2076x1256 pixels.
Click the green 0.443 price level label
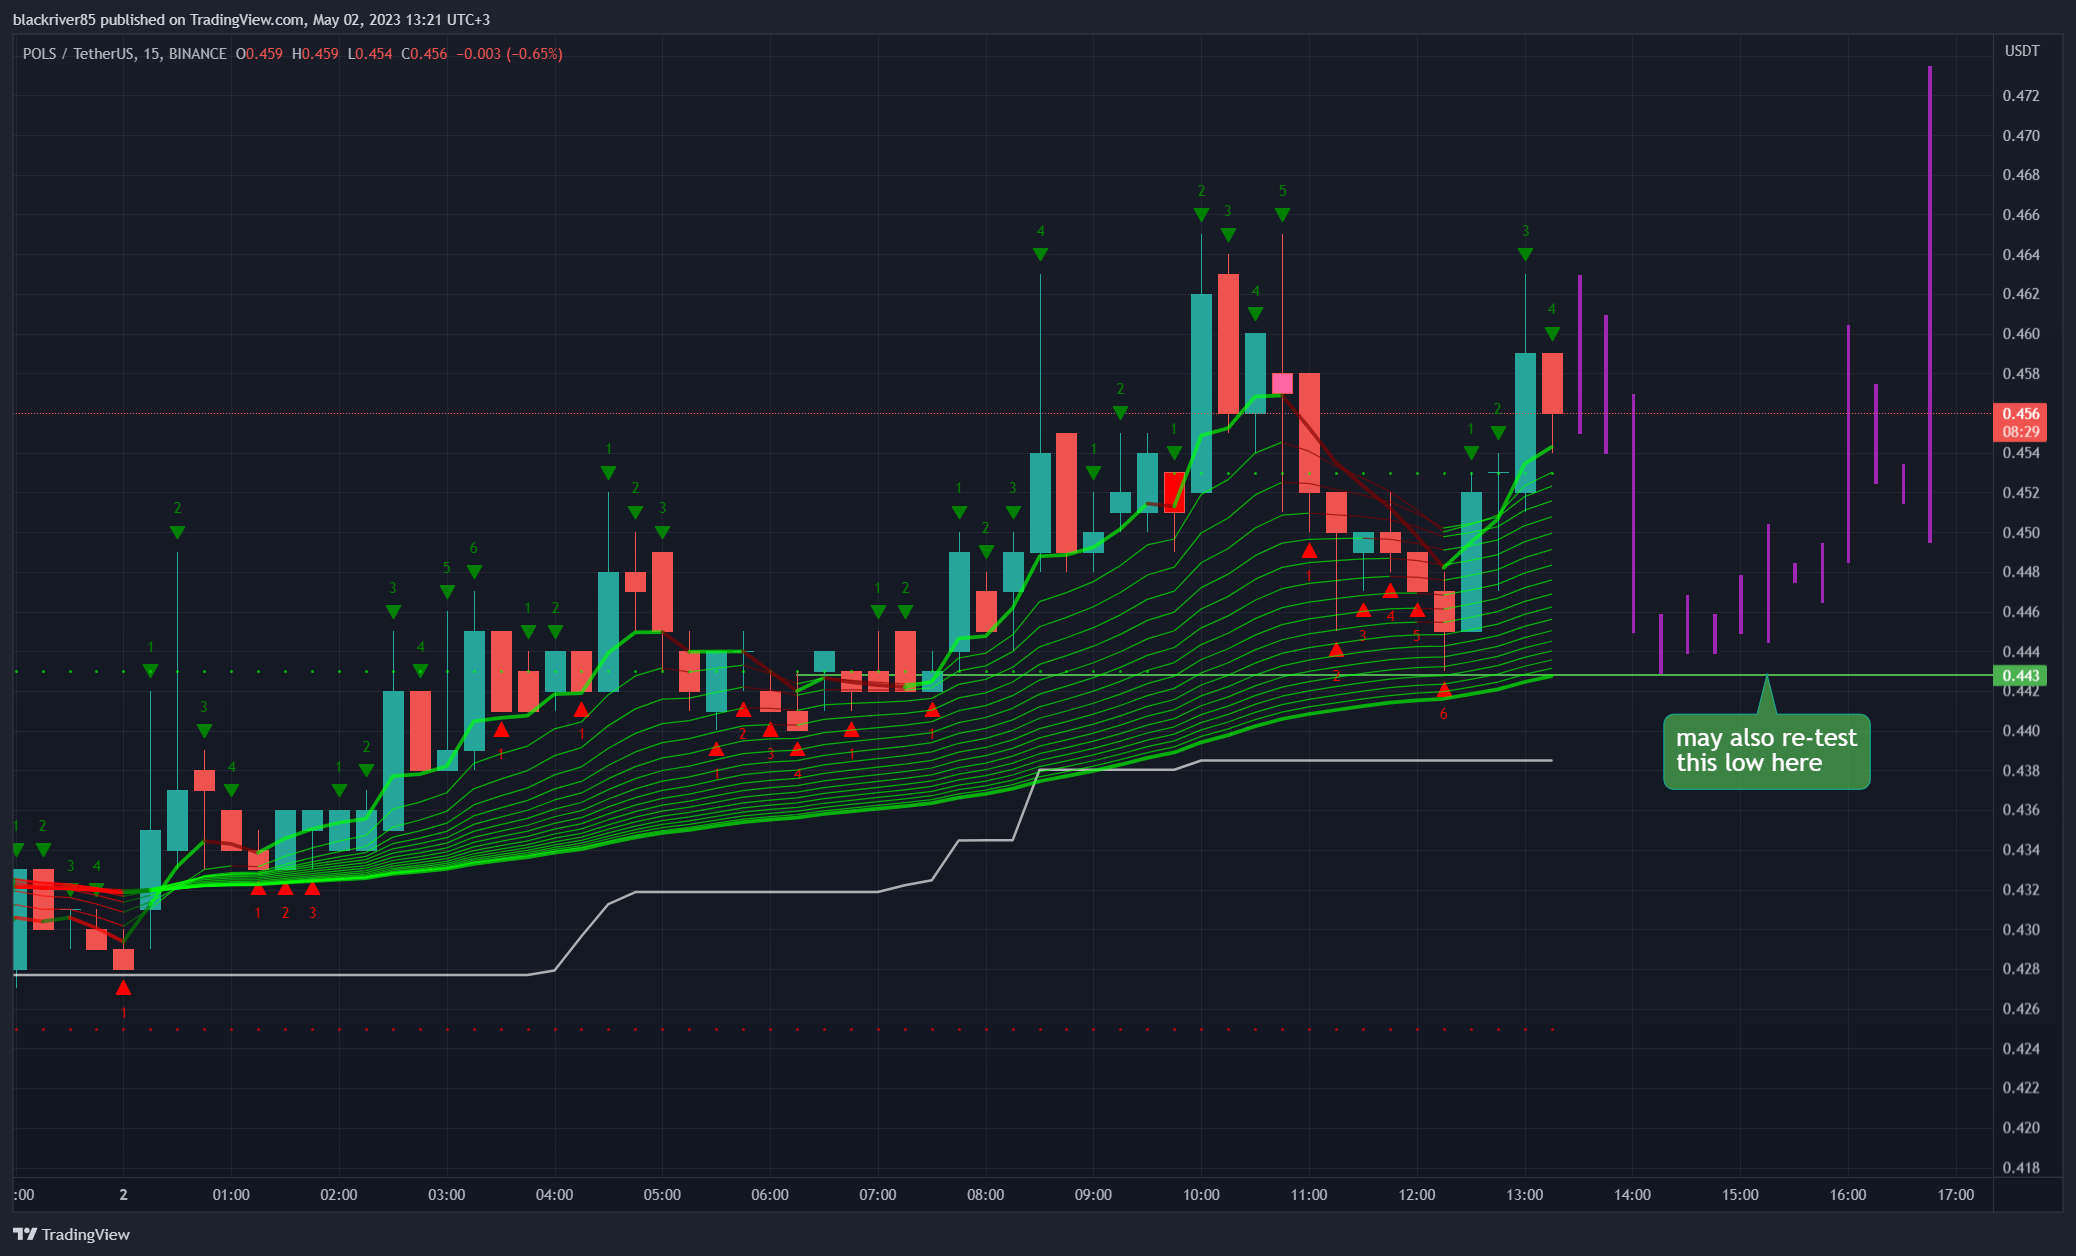(2020, 676)
